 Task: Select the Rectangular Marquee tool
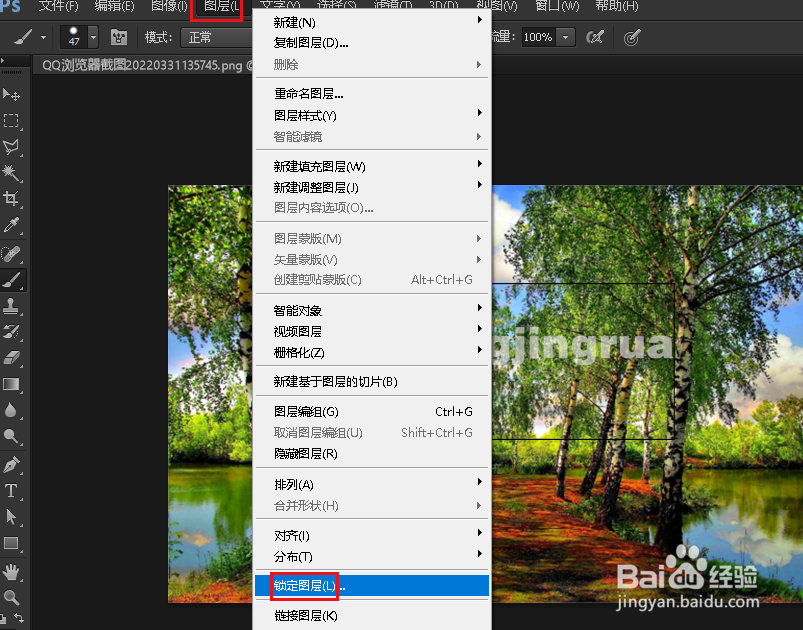pyautogui.click(x=12, y=122)
